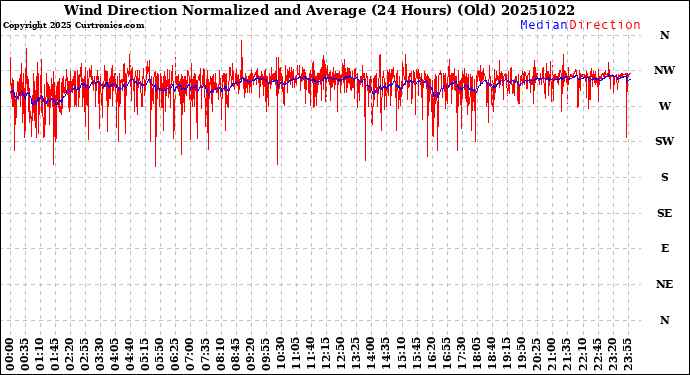690x375 pixels.
Task: Click the 01:45 time label
Action: (x=55, y=354)
